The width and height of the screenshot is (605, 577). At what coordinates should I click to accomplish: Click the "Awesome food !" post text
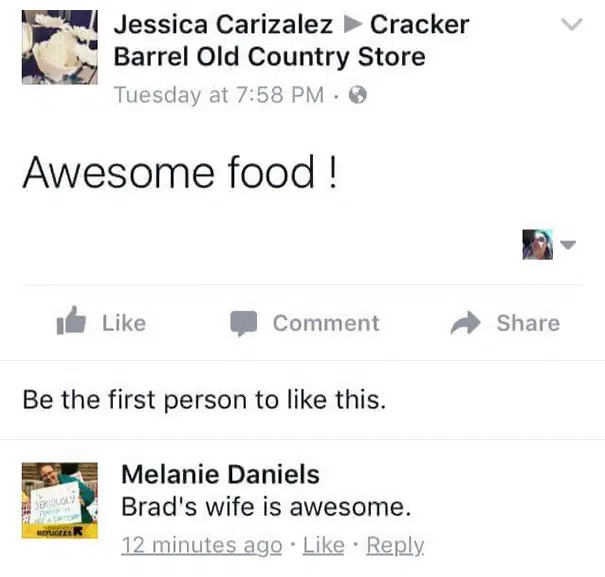[x=180, y=173]
